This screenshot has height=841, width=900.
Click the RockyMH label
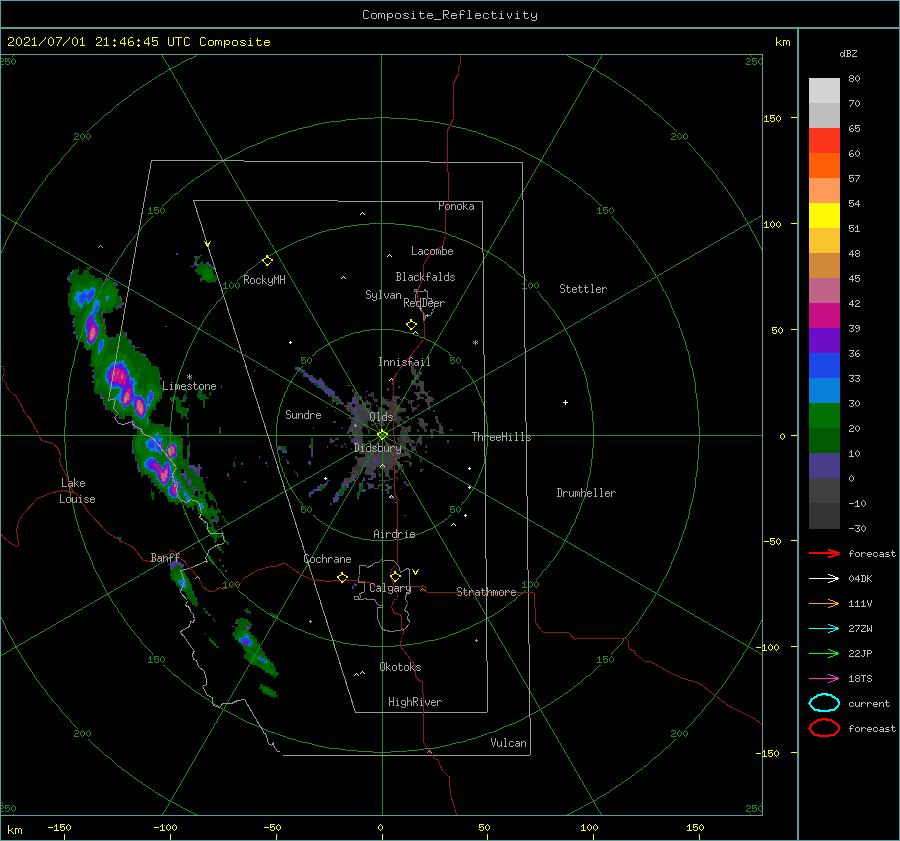[x=264, y=280]
